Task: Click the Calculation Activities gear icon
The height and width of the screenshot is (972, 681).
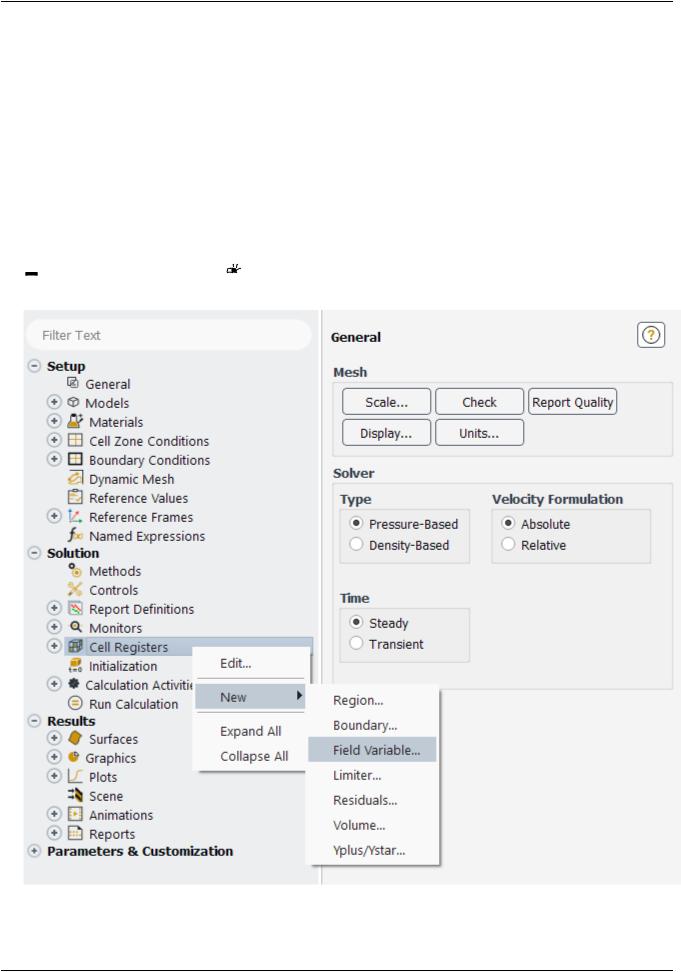Action: coord(74,684)
